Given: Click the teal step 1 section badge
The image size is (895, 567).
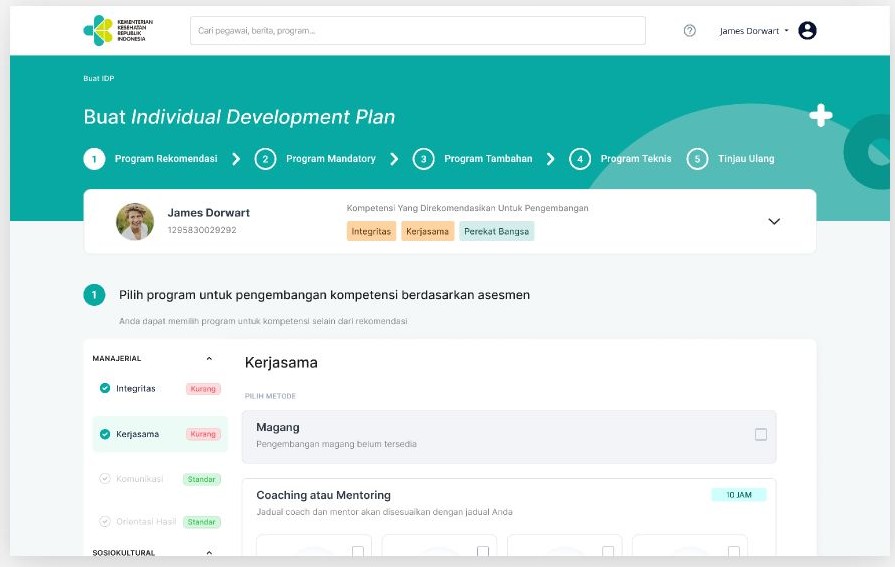Looking at the screenshot, I should tap(94, 295).
